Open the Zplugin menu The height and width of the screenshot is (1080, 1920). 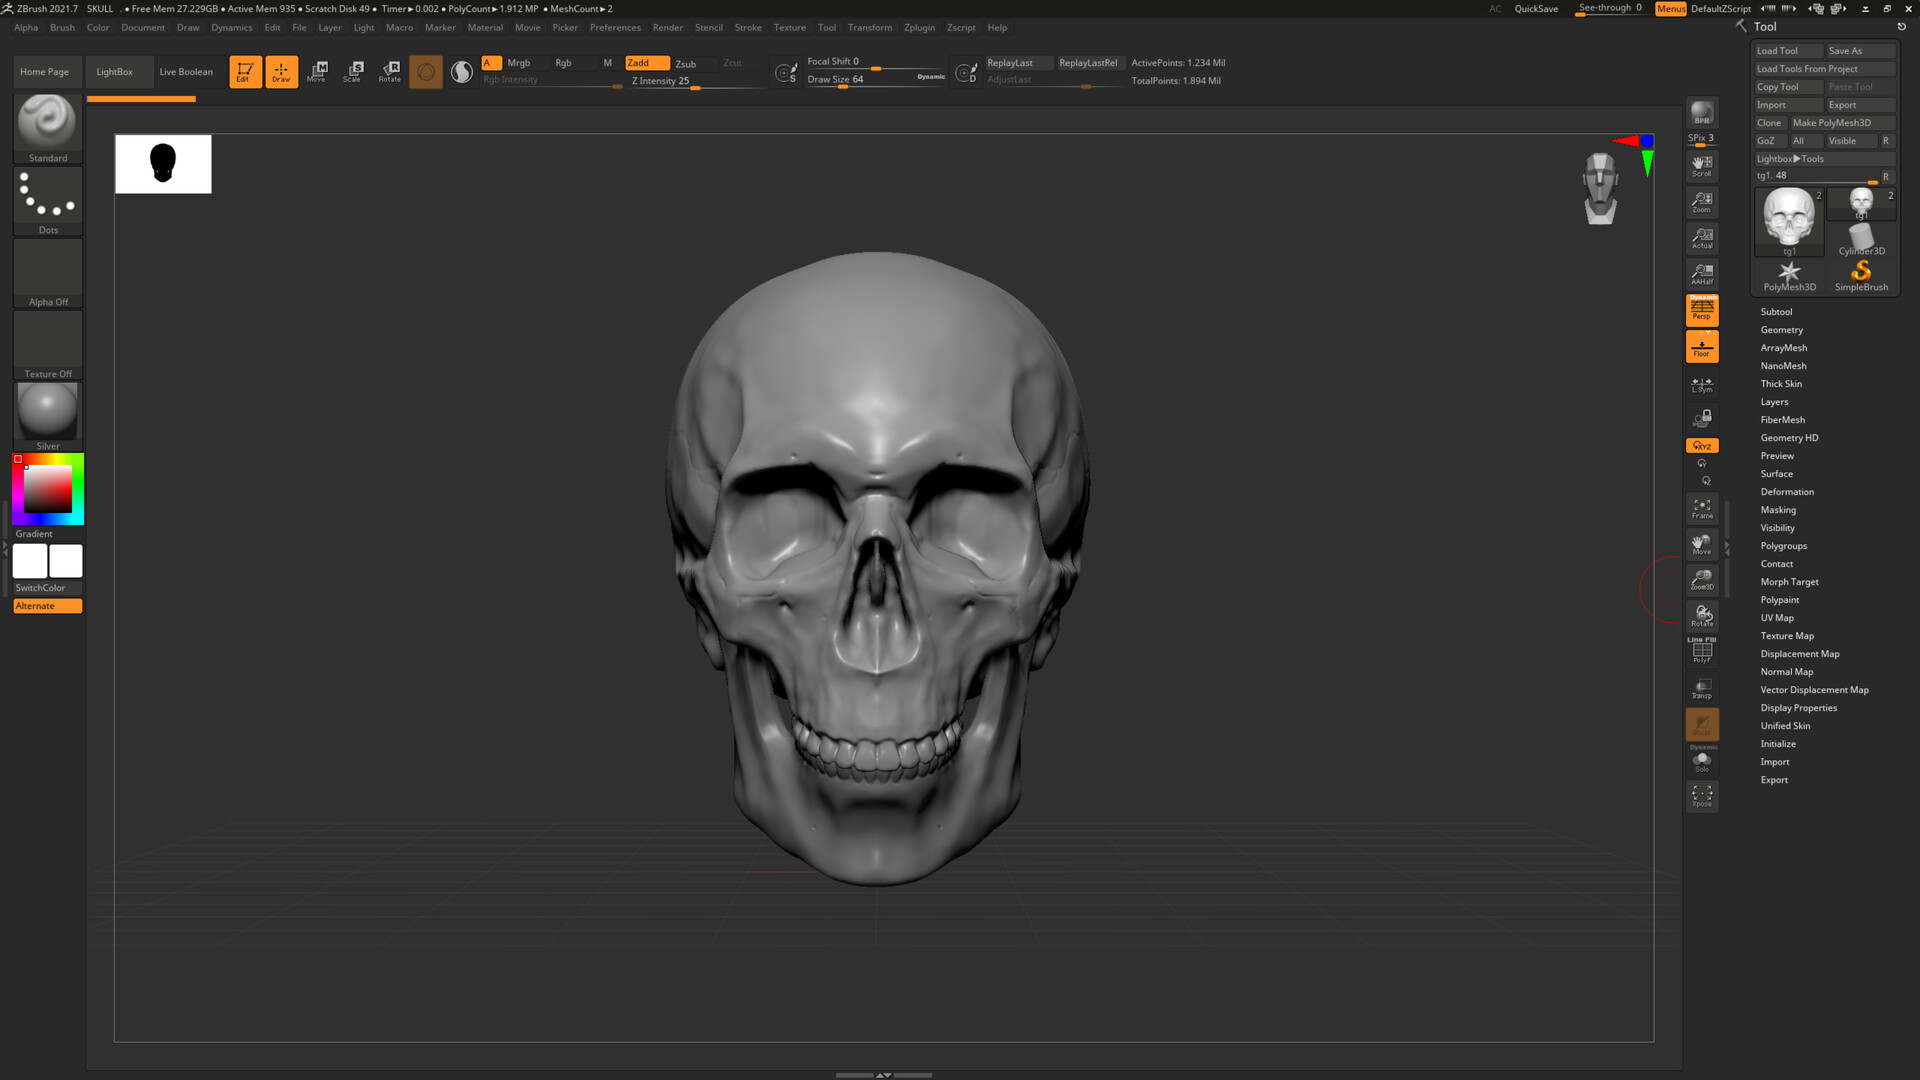coord(919,27)
